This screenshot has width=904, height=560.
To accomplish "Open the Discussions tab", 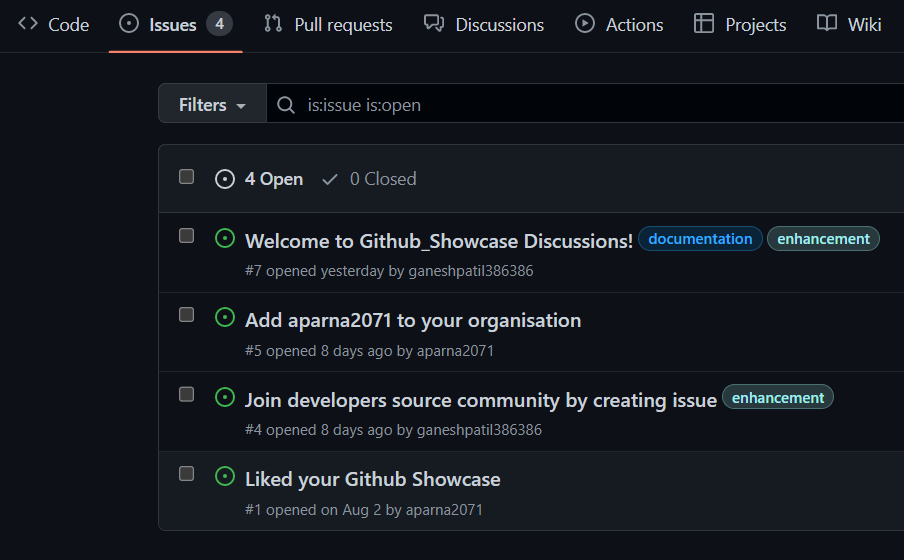I will 484,25.
